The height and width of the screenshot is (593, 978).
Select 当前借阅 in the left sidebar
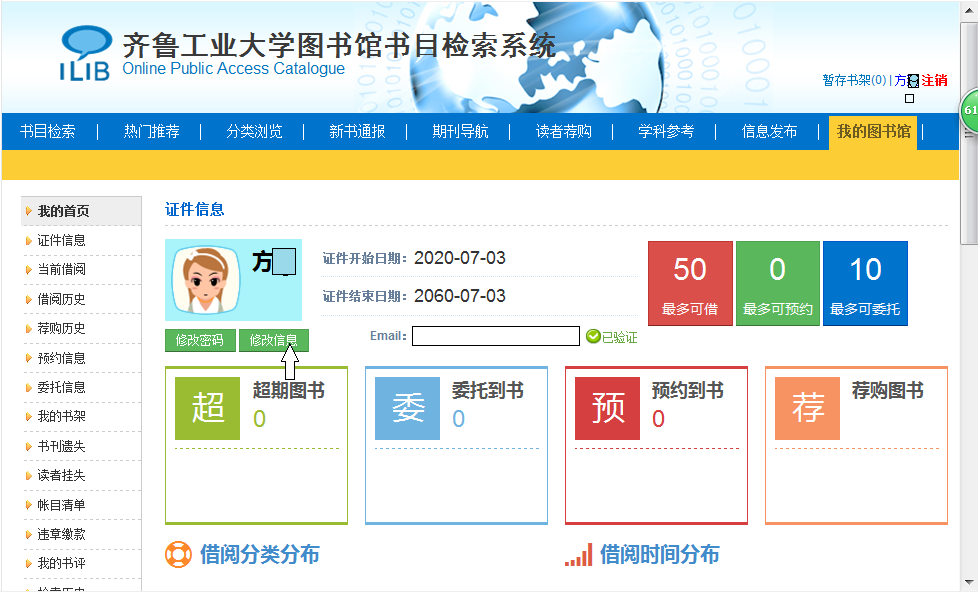pyautogui.click(x=62, y=269)
